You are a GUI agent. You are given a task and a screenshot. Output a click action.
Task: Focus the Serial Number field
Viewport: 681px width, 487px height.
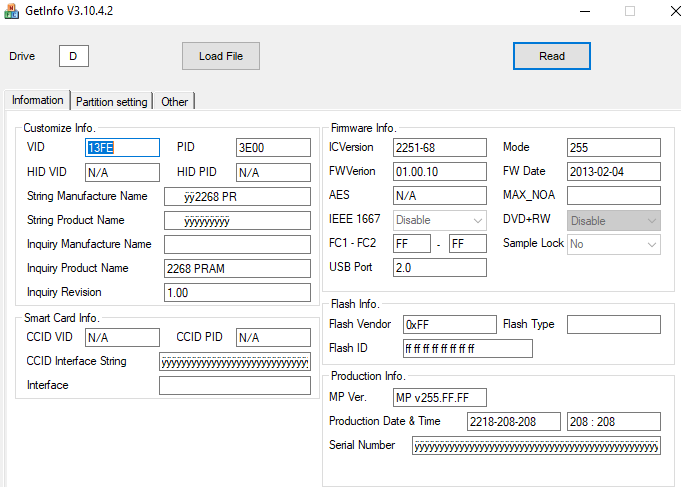pyautogui.click(x=536, y=446)
